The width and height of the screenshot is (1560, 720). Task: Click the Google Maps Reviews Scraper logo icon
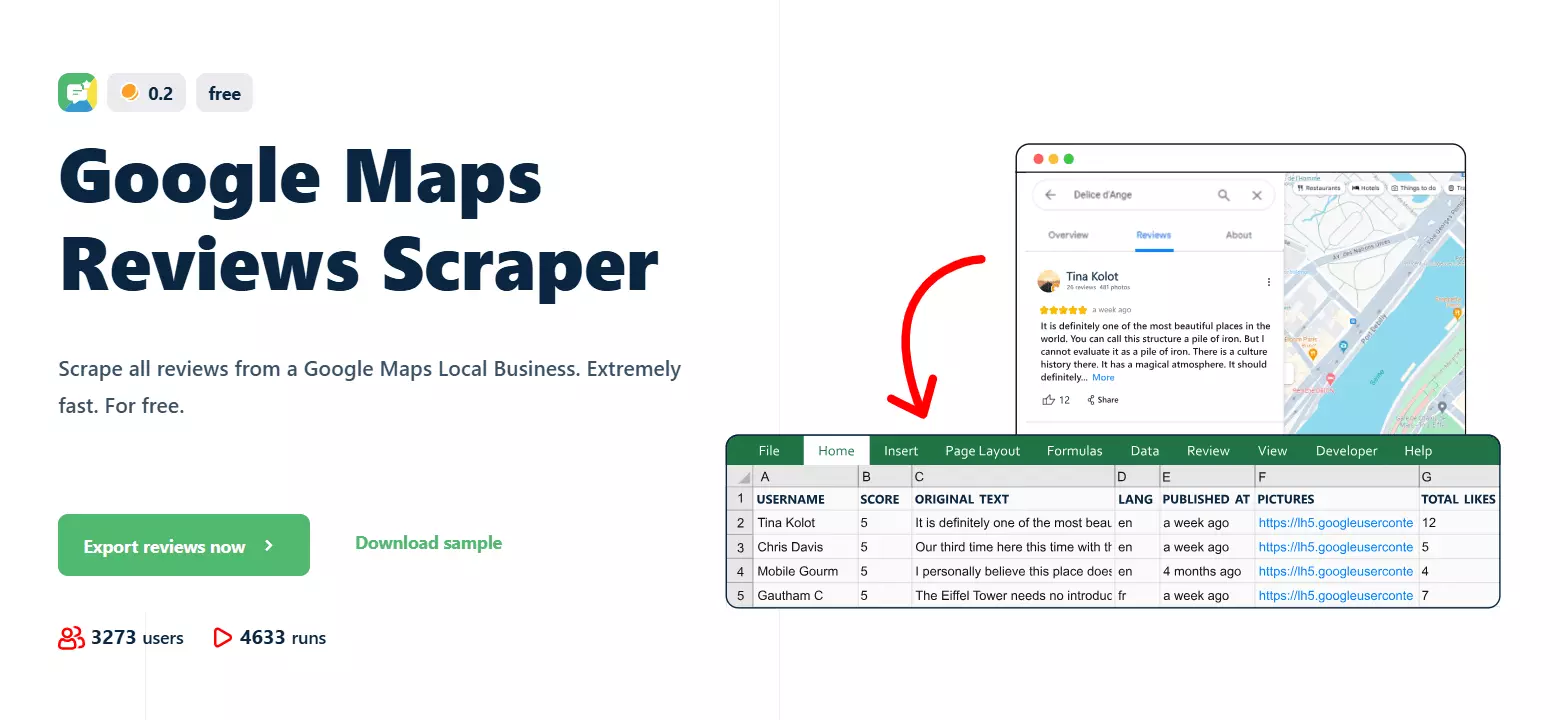coord(78,93)
